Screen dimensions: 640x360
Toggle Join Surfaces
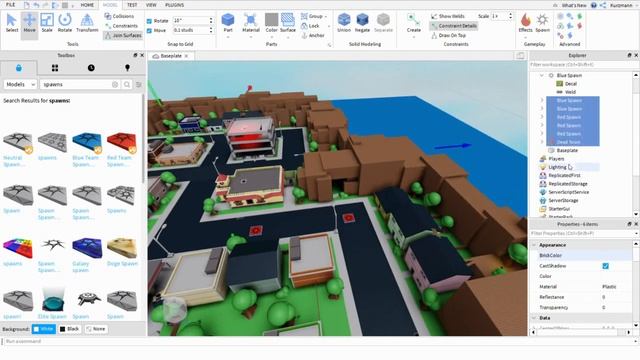coord(123,36)
